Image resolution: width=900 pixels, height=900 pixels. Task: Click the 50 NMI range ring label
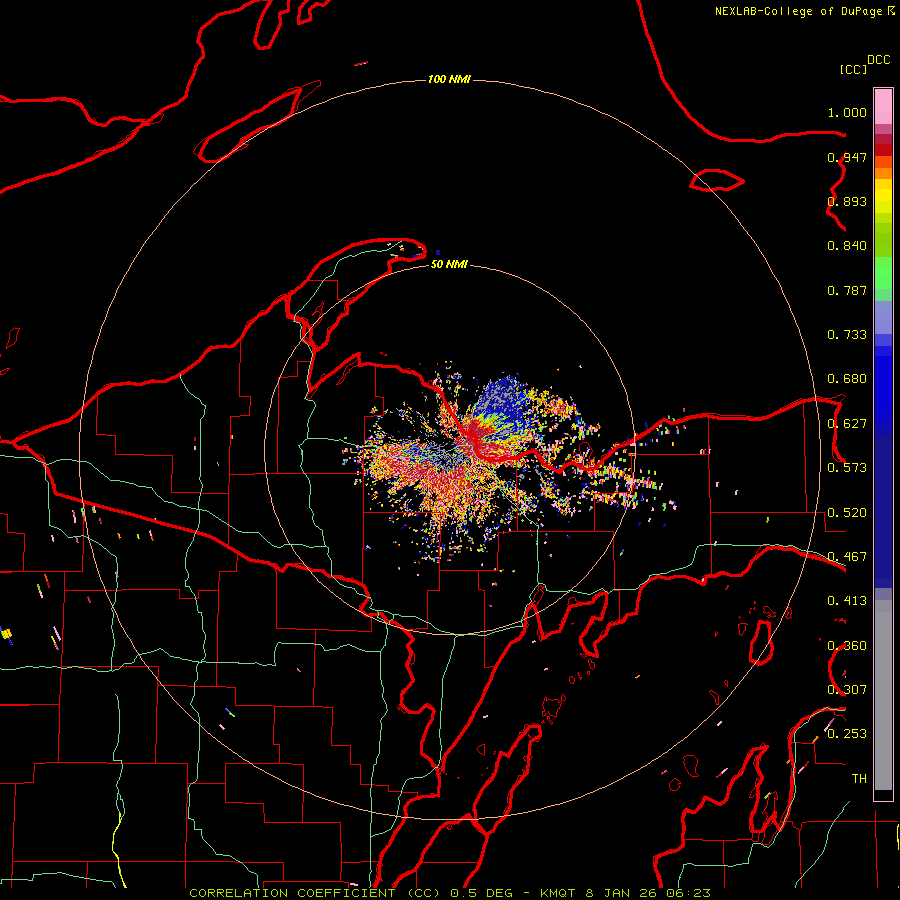click(x=449, y=265)
